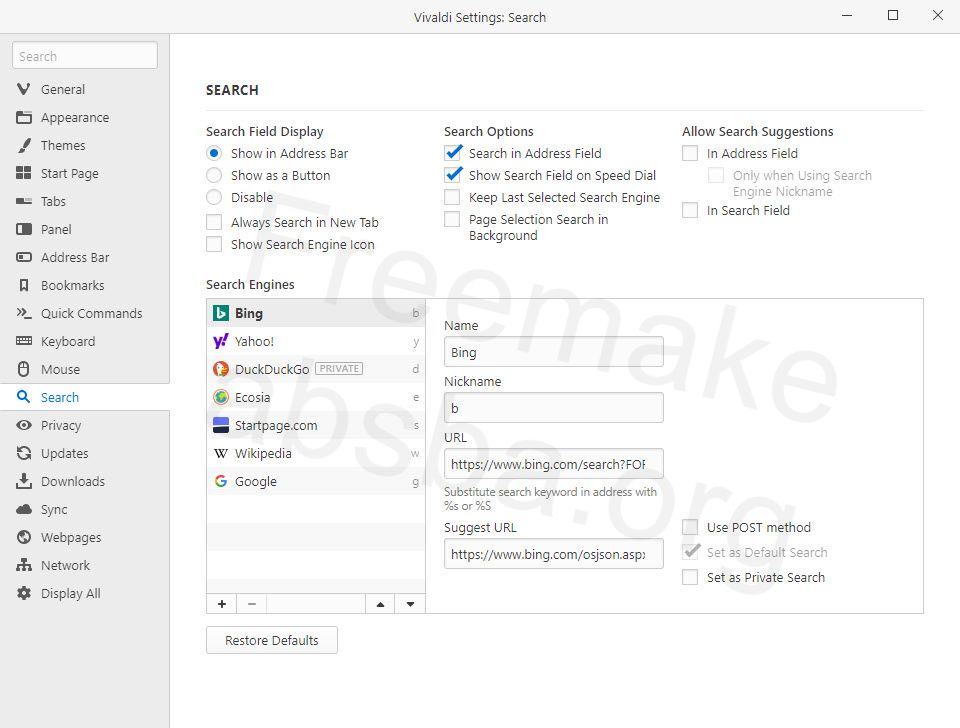Allow suggestions In Address Field
Image resolution: width=960 pixels, height=728 pixels.
click(690, 153)
